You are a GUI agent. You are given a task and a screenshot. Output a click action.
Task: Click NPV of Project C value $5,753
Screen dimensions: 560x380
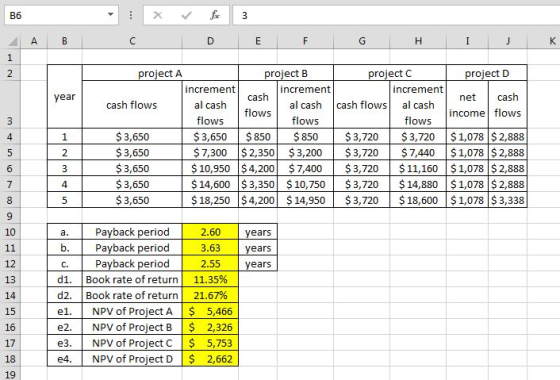click(x=210, y=343)
